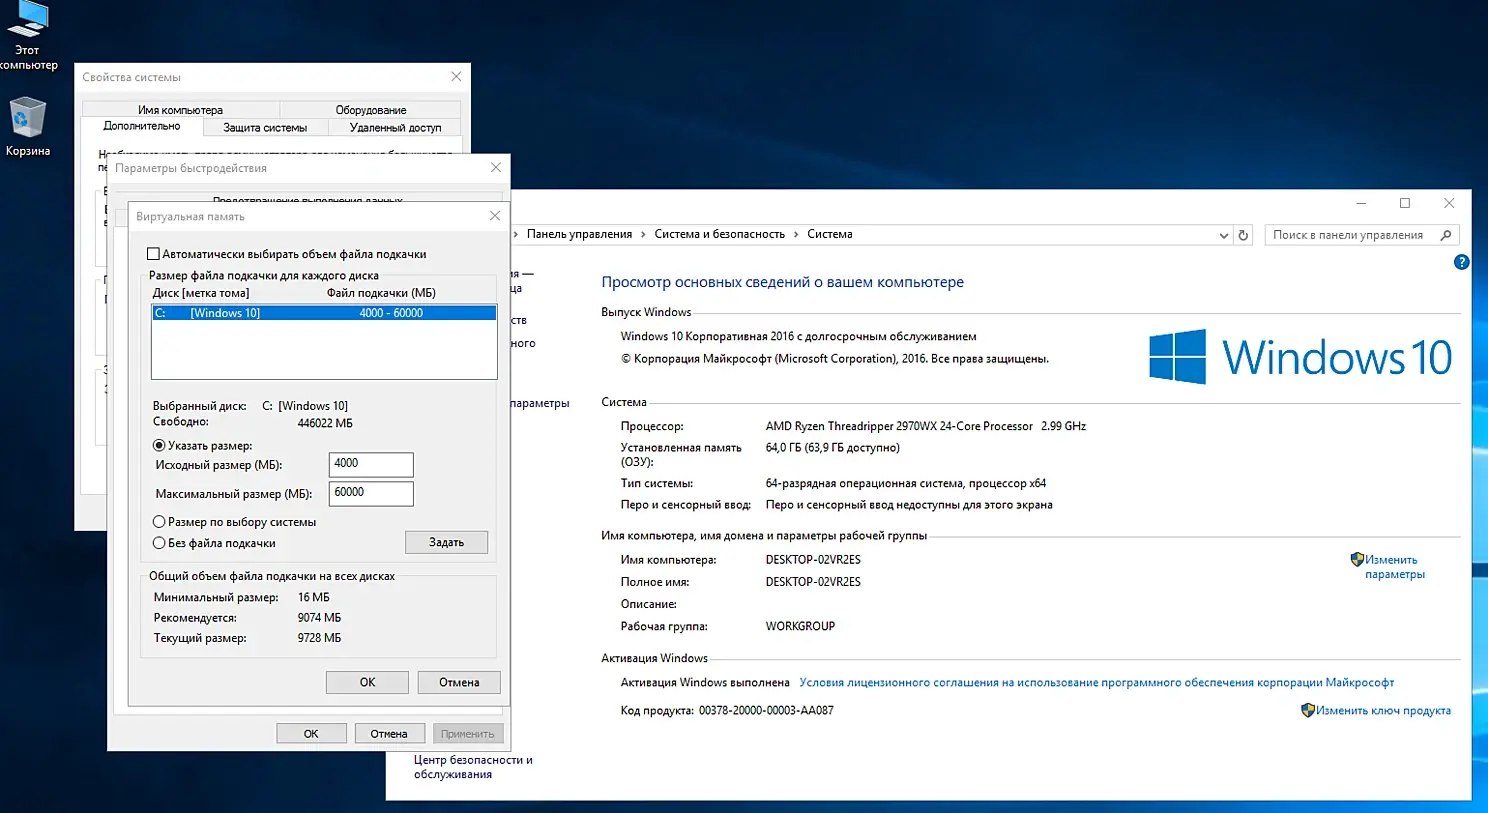This screenshot has width=1488, height=813.
Task: Expand breadcrumb arrow after 'Система и безопасность'
Action: click(796, 235)
